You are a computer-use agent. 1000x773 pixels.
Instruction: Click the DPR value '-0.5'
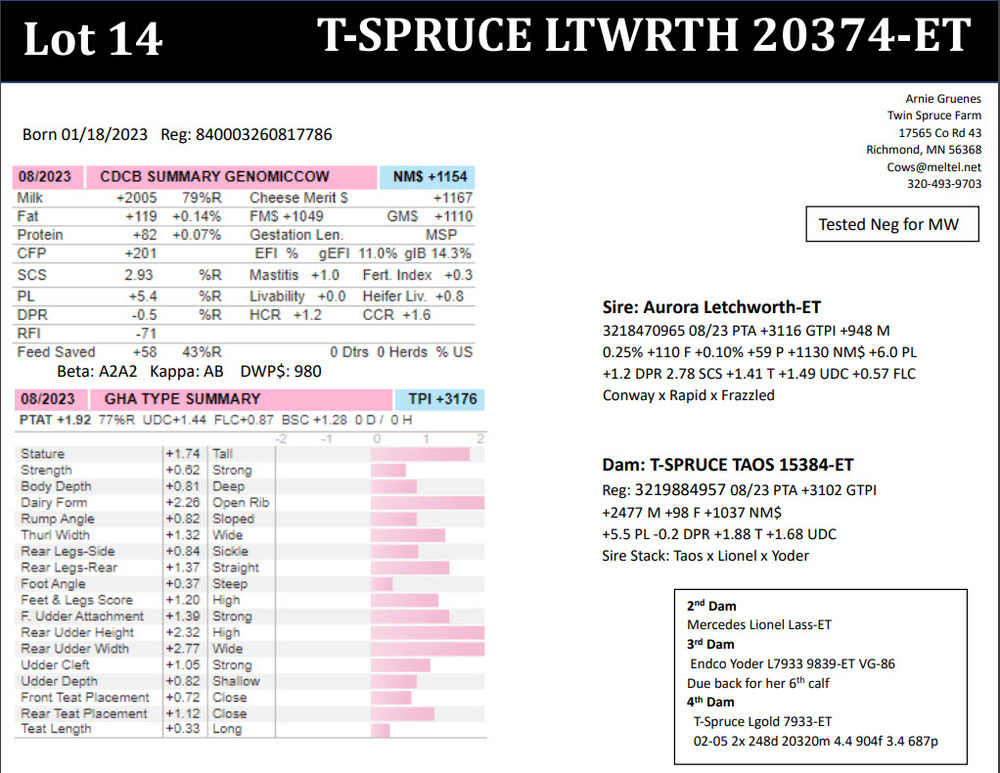pos(144,315)
